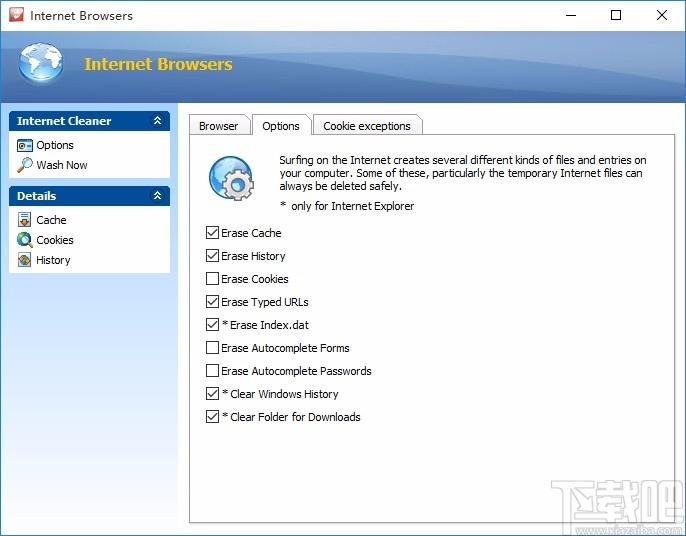Uncheck the Erase Cache checkbox
Viewport: 686px width, 536px height.
(x=212, y=232)
